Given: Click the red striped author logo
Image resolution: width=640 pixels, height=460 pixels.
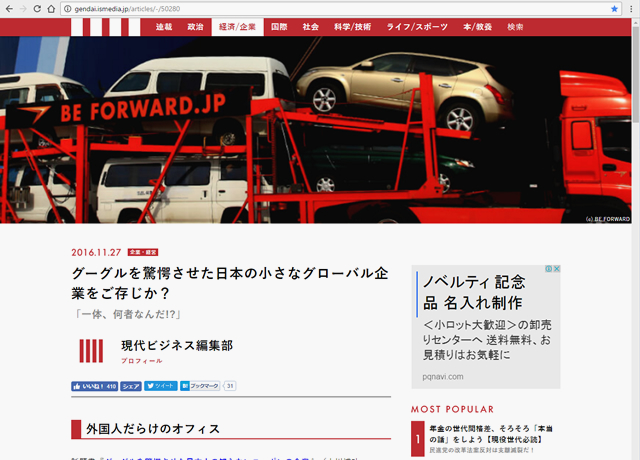Looking at the screenshot, I should click(91, 350).
